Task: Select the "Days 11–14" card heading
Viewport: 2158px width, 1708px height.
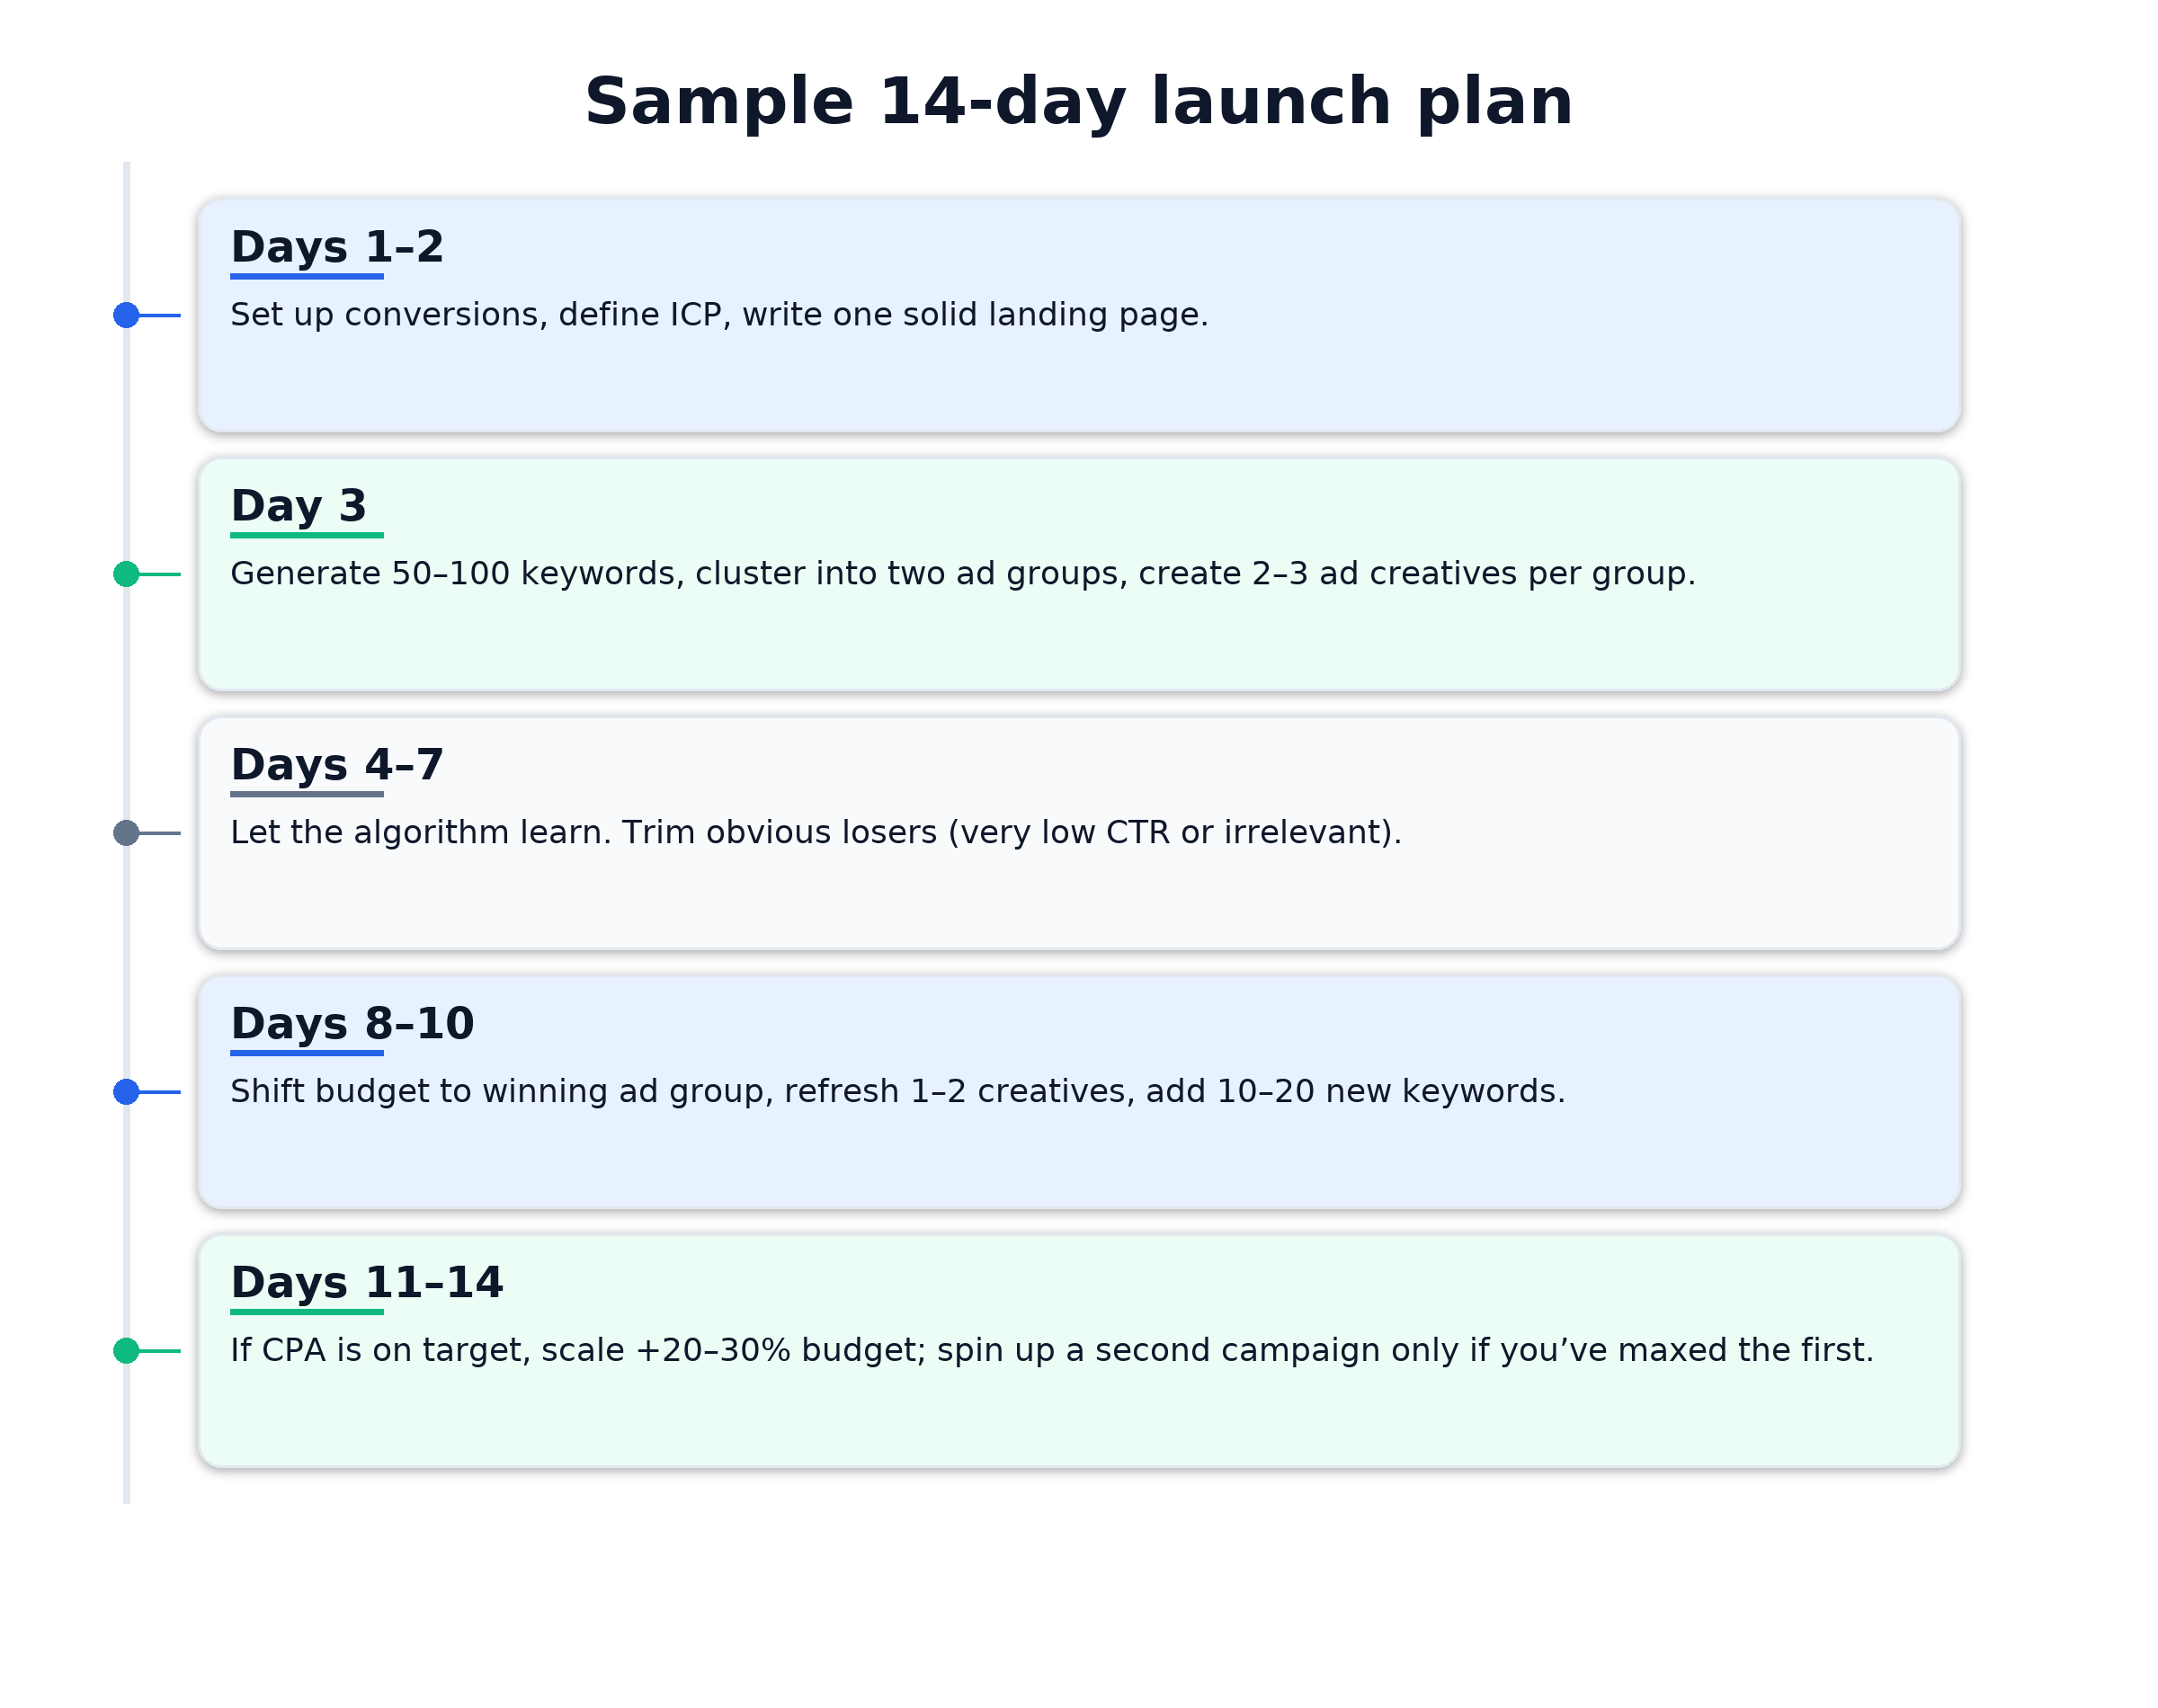Action: pos(367,1283)
